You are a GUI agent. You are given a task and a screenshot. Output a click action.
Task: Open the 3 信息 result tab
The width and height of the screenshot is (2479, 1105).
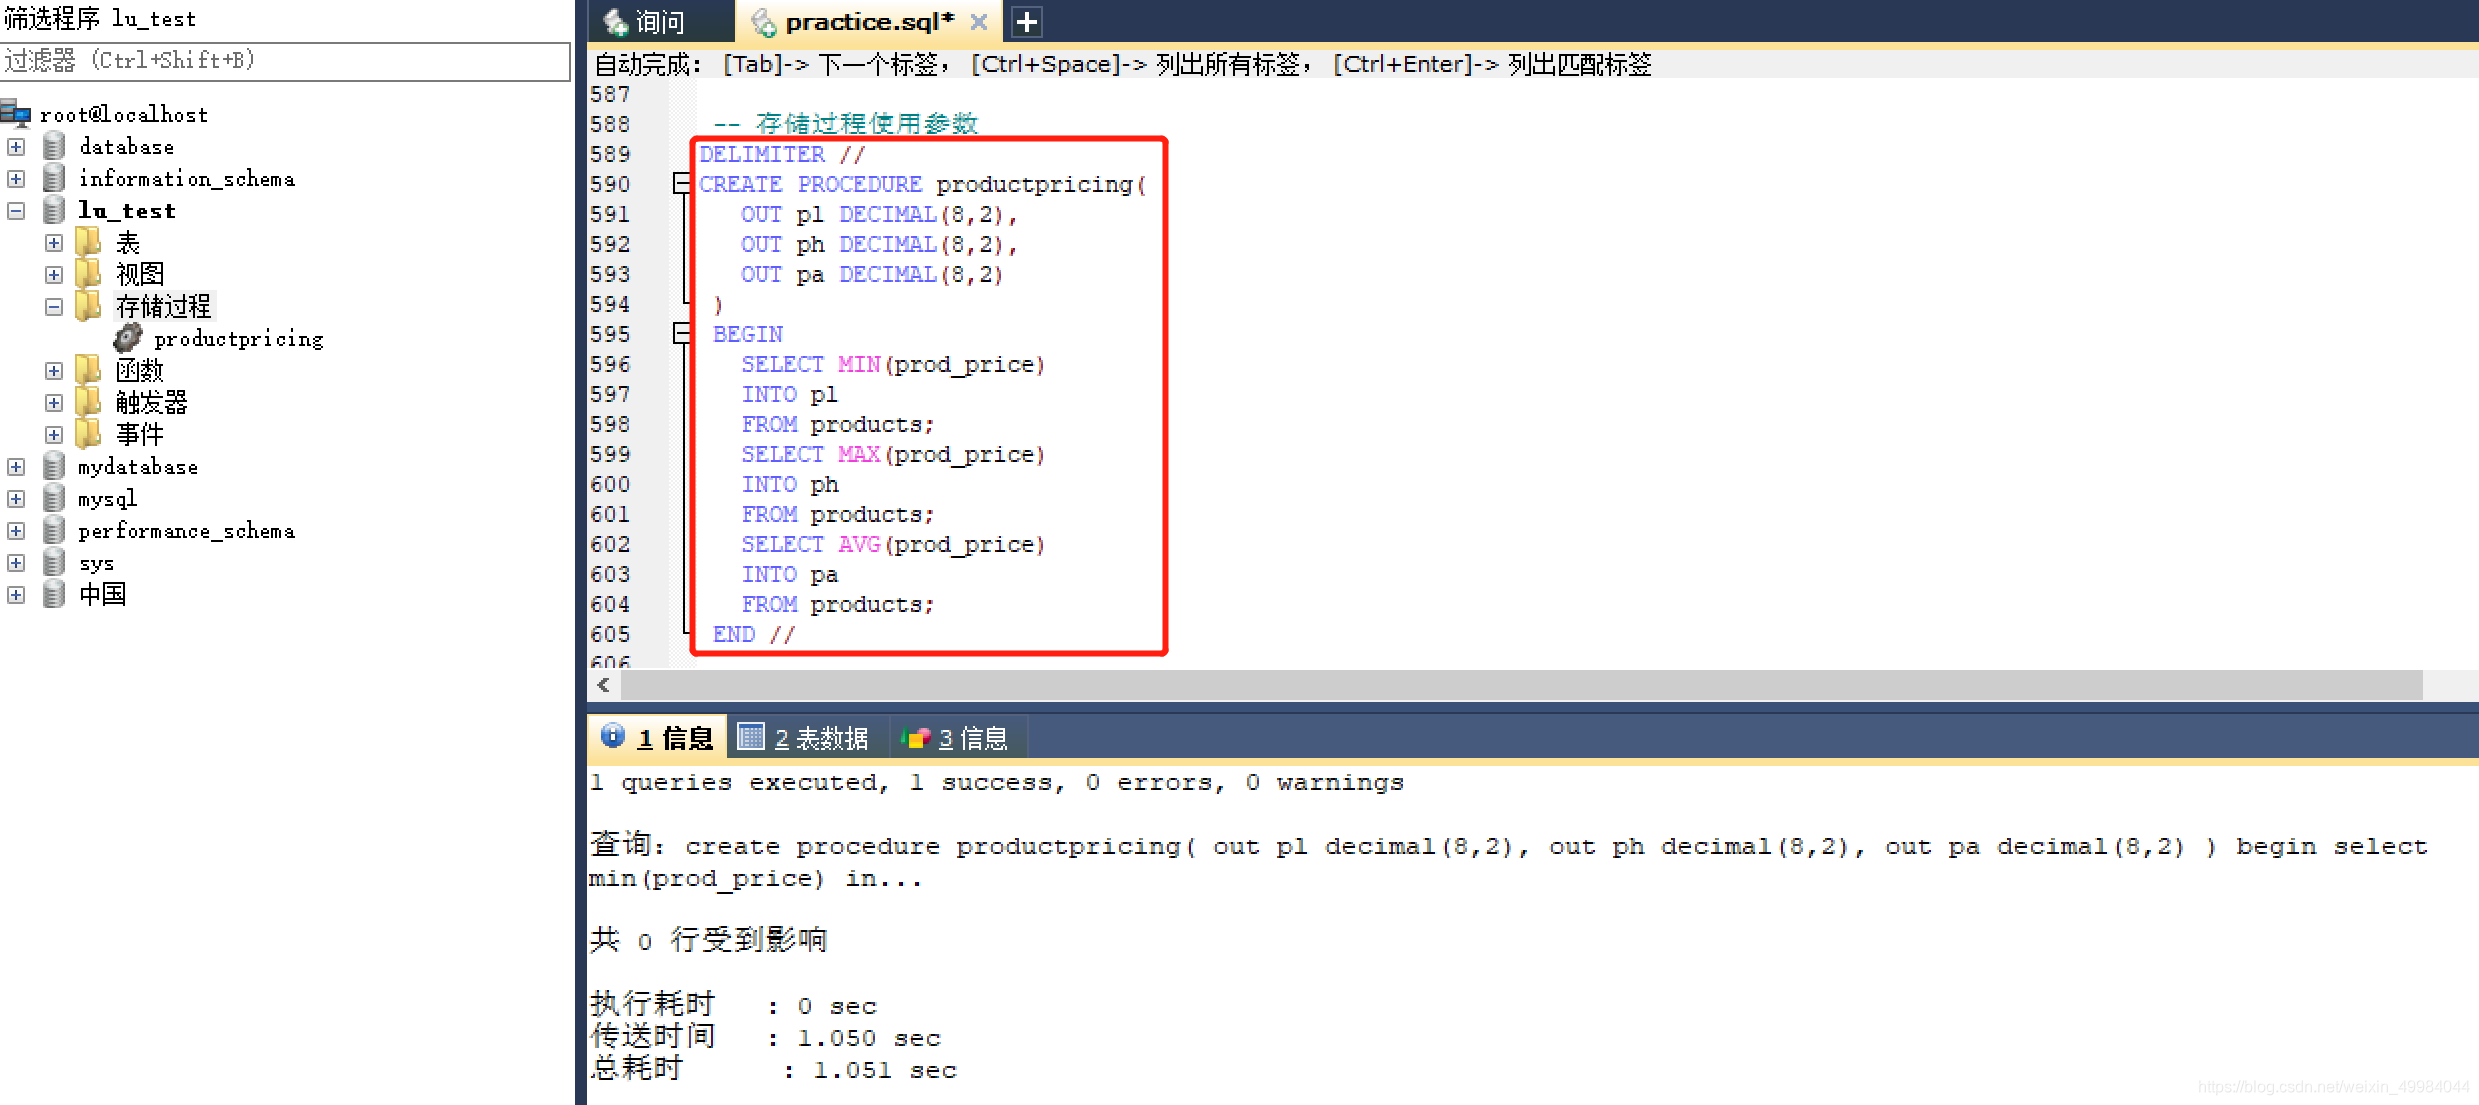point(957,738)
